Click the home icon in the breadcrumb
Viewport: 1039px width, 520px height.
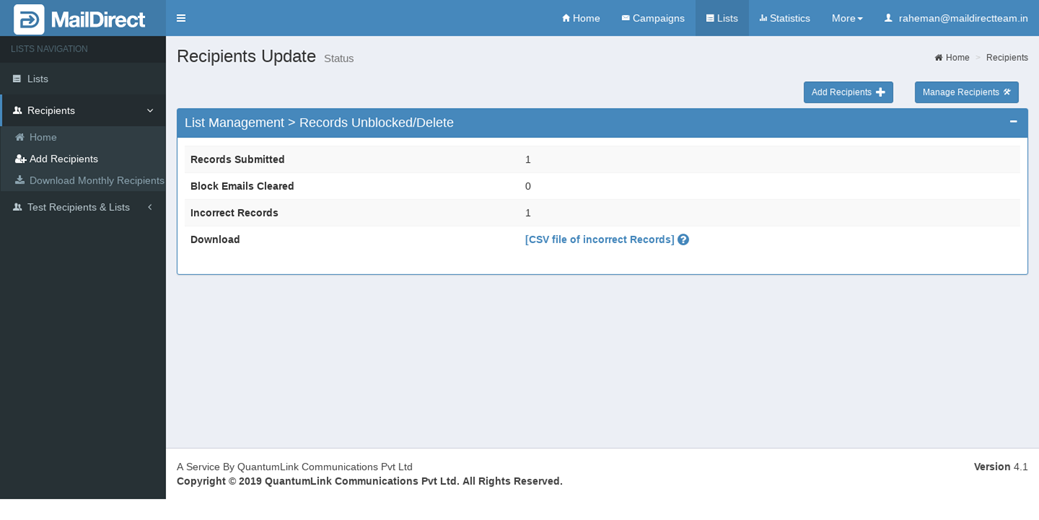click(938, 58)
